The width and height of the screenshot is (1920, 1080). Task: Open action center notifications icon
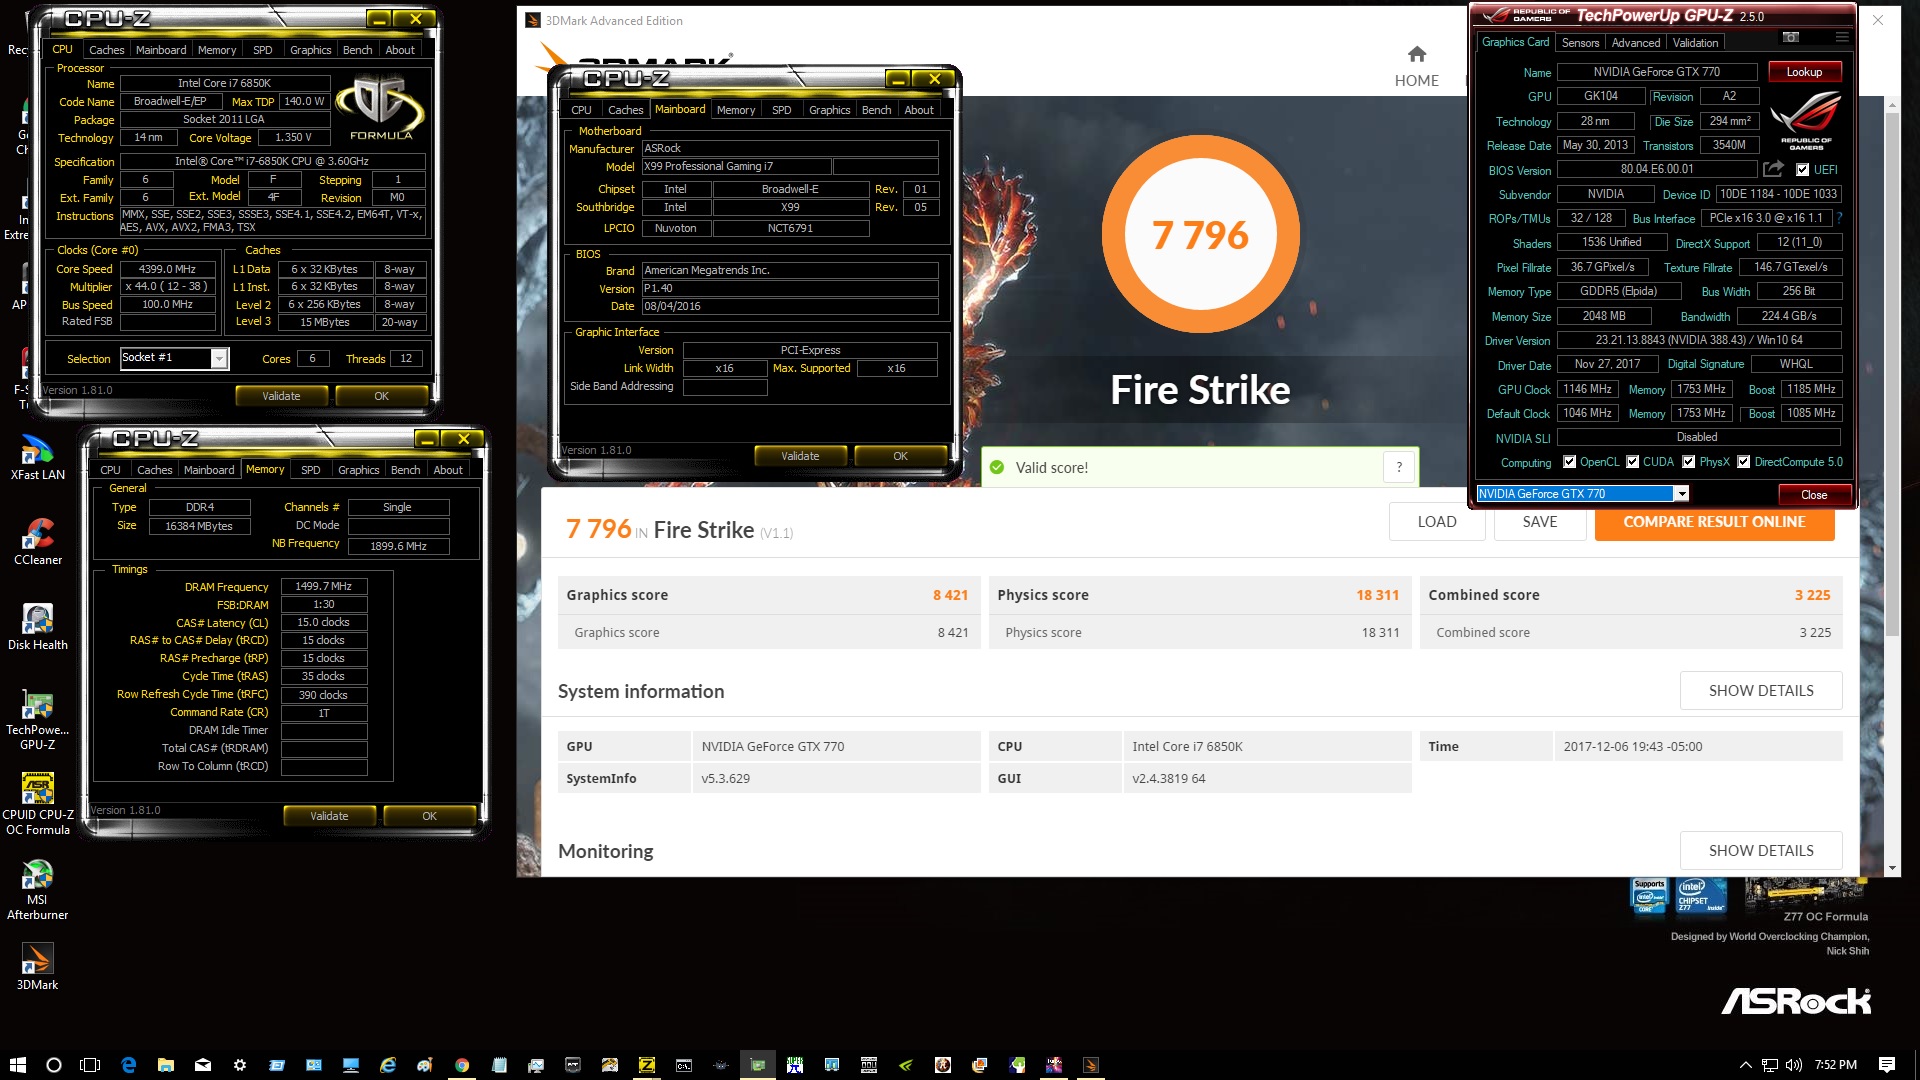[x=1887, y=1065]
